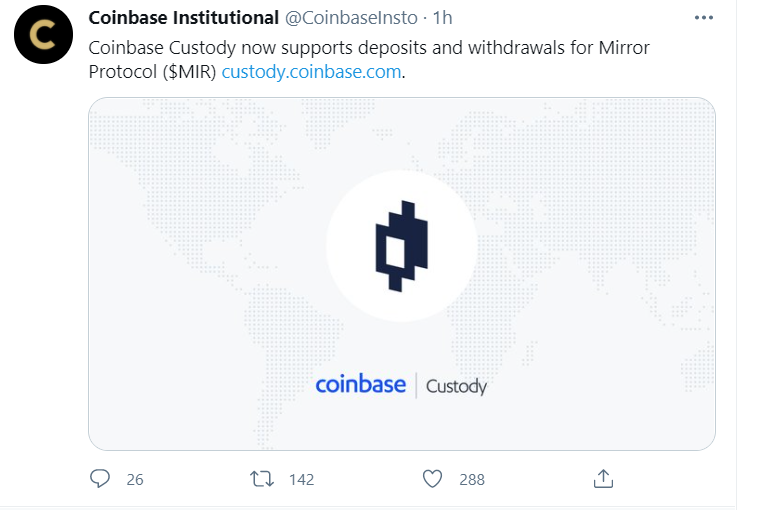This screenshot has height=510, width=770.
Task: Open the @CoinbaseInsto handle
Action: [x=351, y=18]
